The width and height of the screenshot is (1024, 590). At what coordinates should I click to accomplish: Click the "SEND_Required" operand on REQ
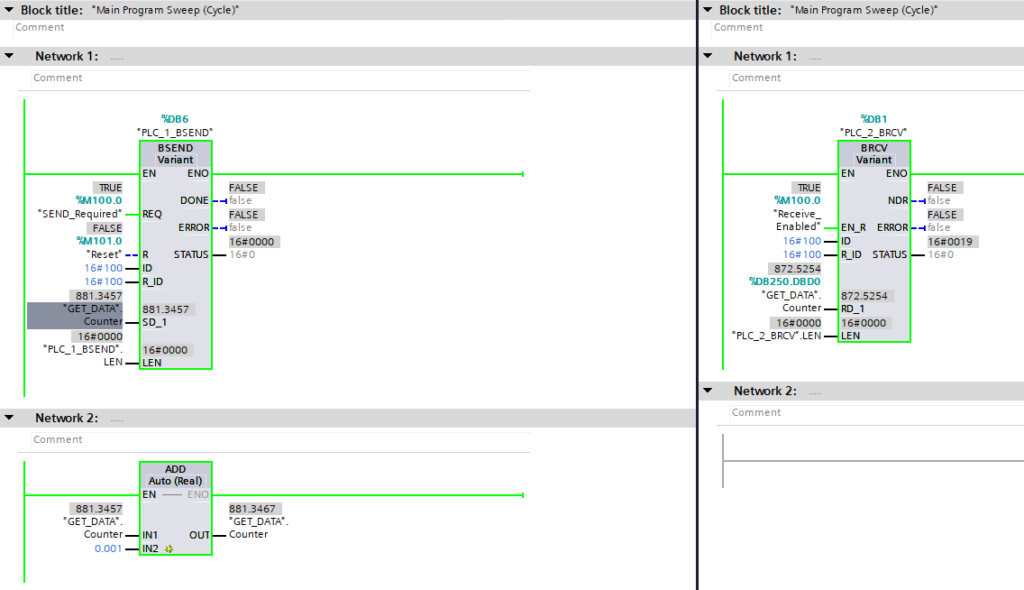tap(79, 214)
